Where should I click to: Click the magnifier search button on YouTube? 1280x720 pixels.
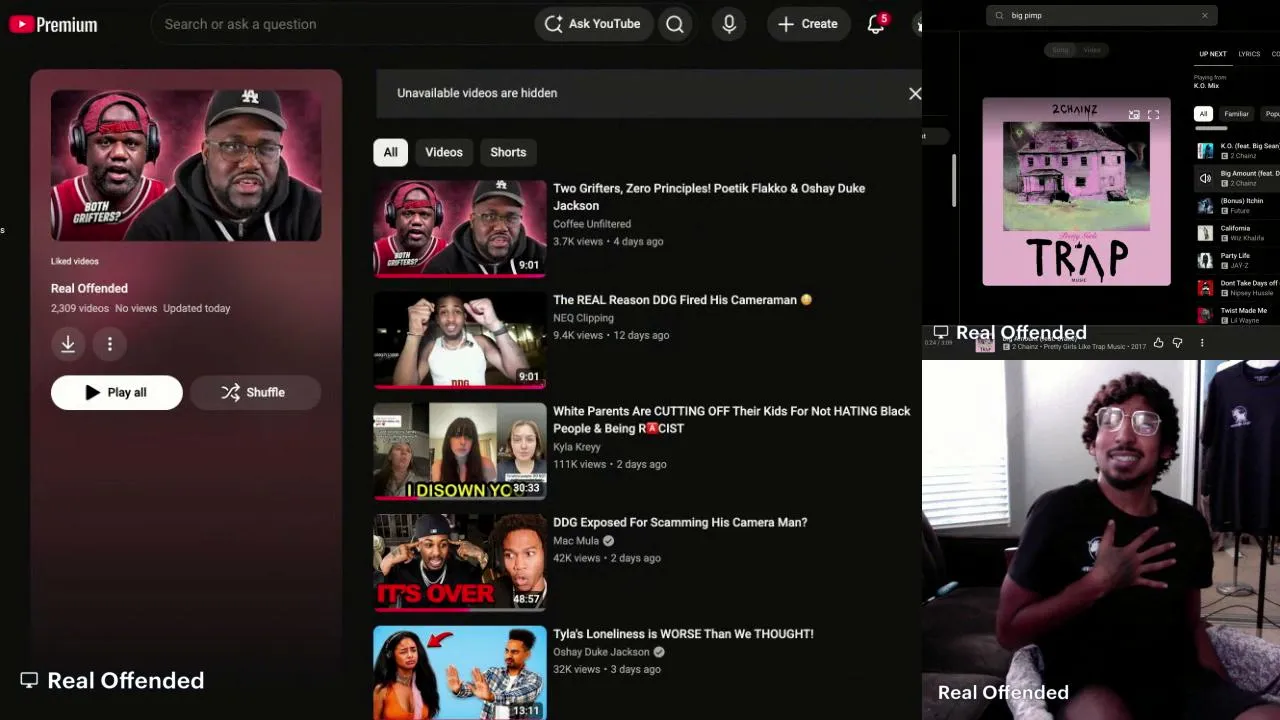click(675, 24)
